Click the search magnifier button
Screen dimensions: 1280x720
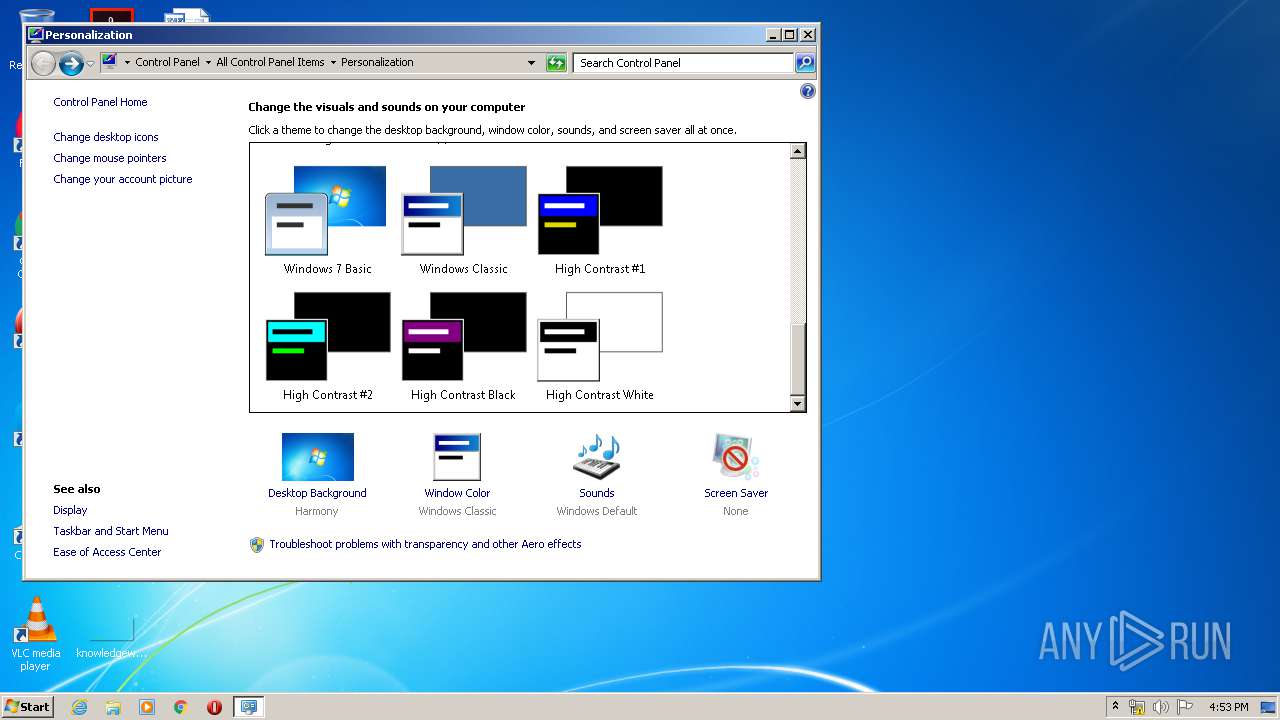pyautogui.click(x=805, y=63)
